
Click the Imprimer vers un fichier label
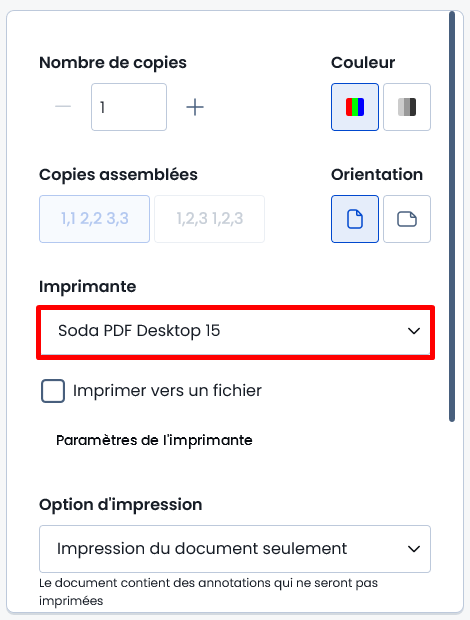click(x=167, y=391)
